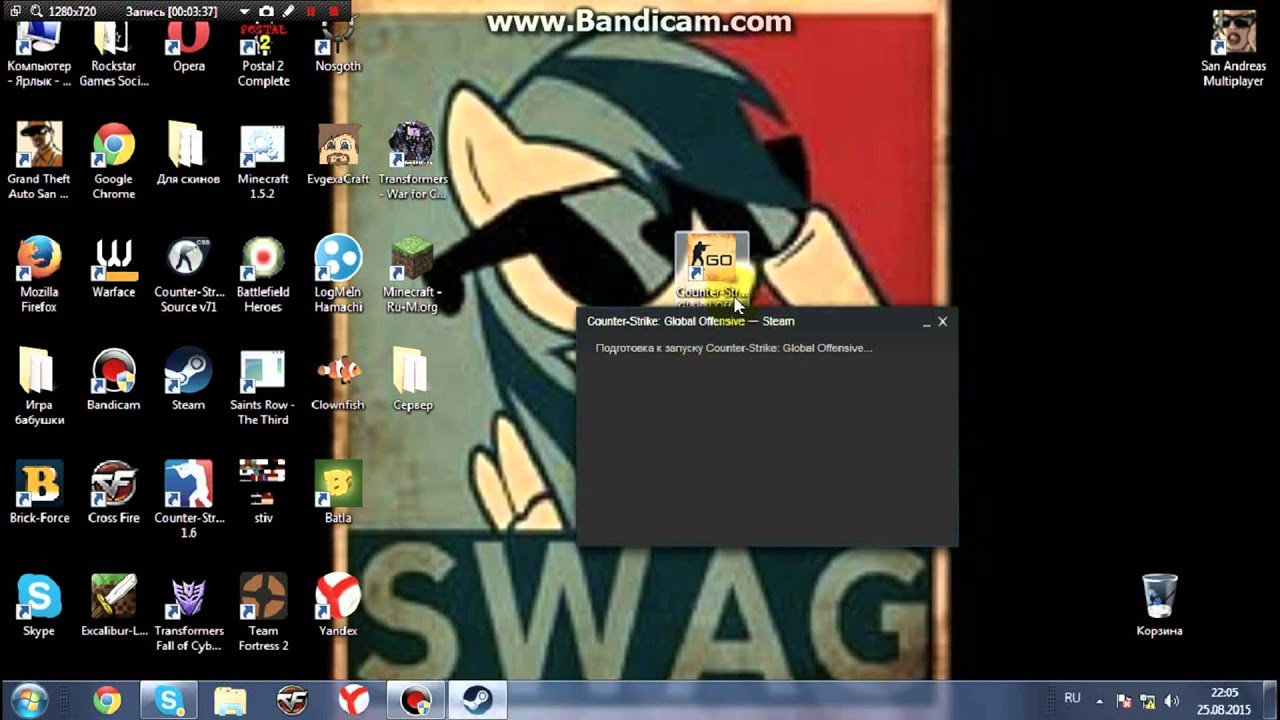This screenshot has width=1280, height=720.
Task: Select the Skype desktop shortcut
Action: 39,606
